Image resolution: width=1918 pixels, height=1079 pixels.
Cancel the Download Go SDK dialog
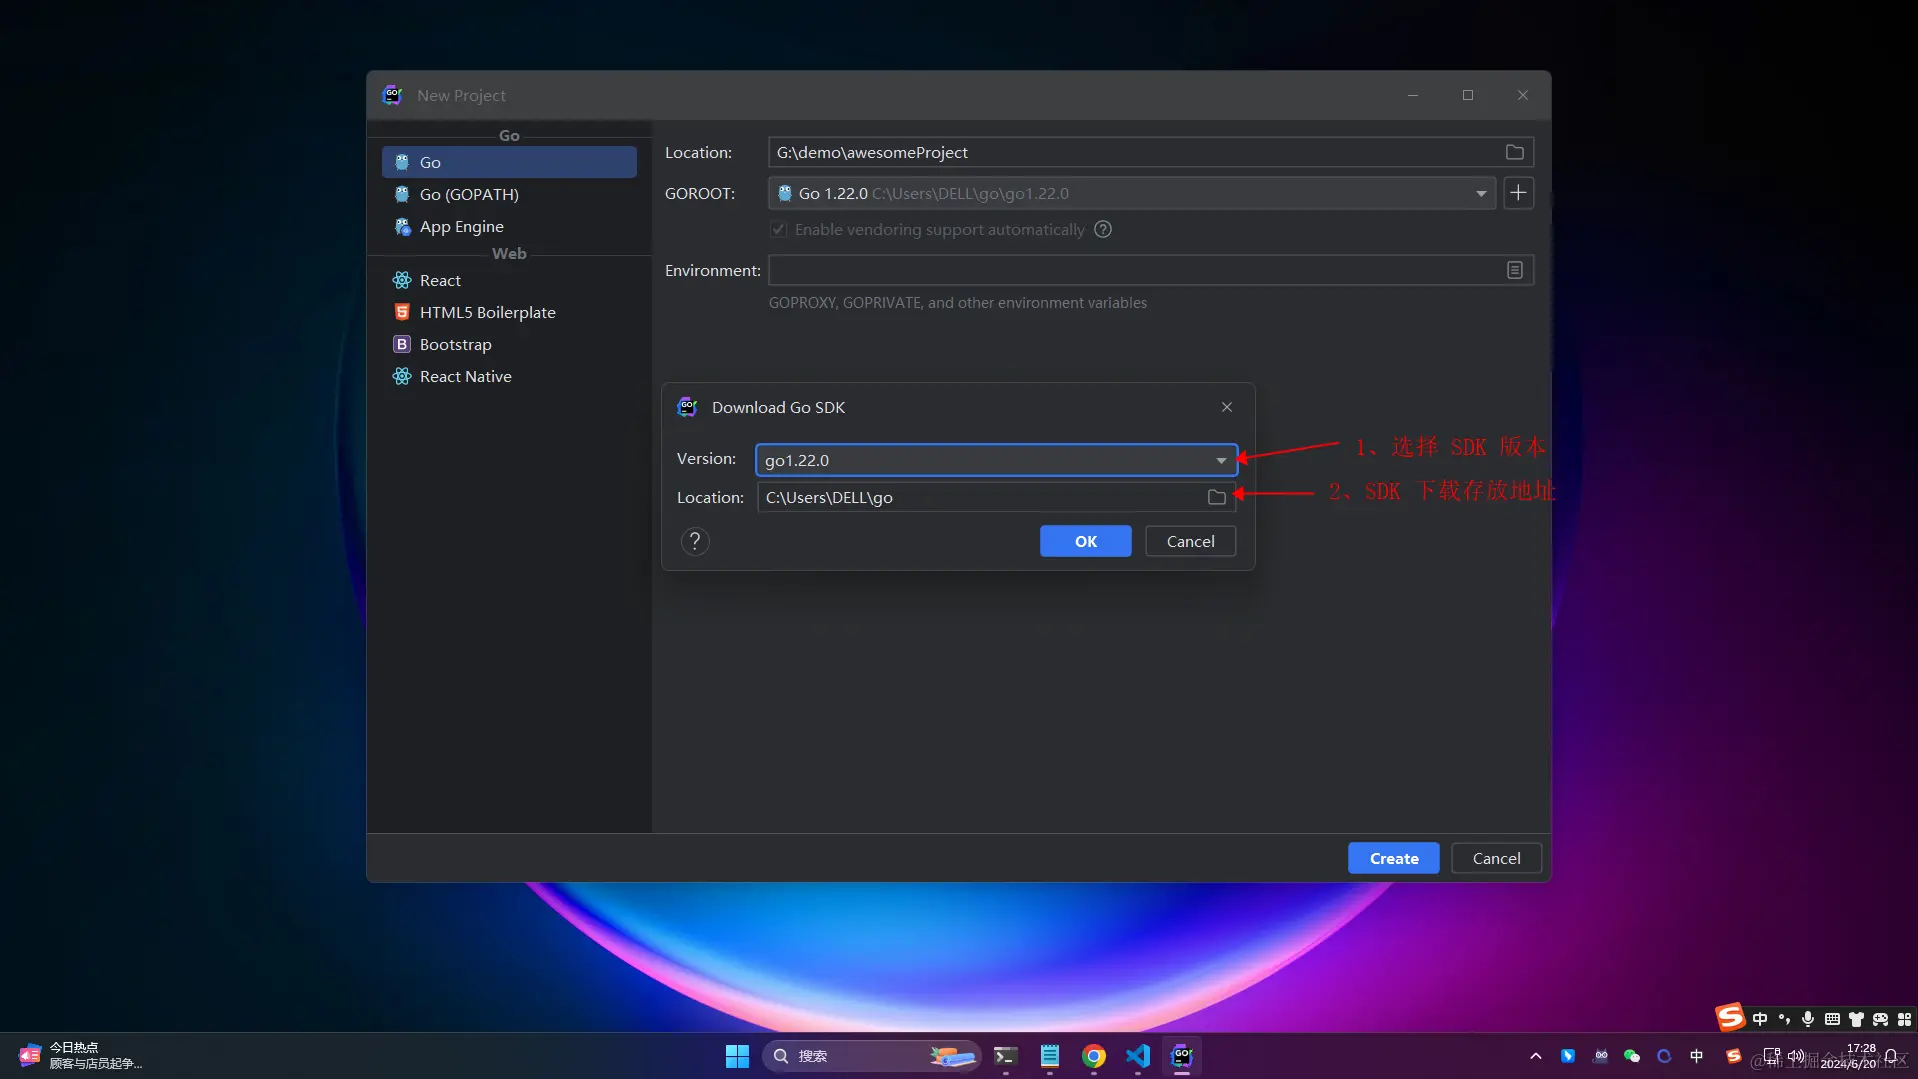point(1190,541)
